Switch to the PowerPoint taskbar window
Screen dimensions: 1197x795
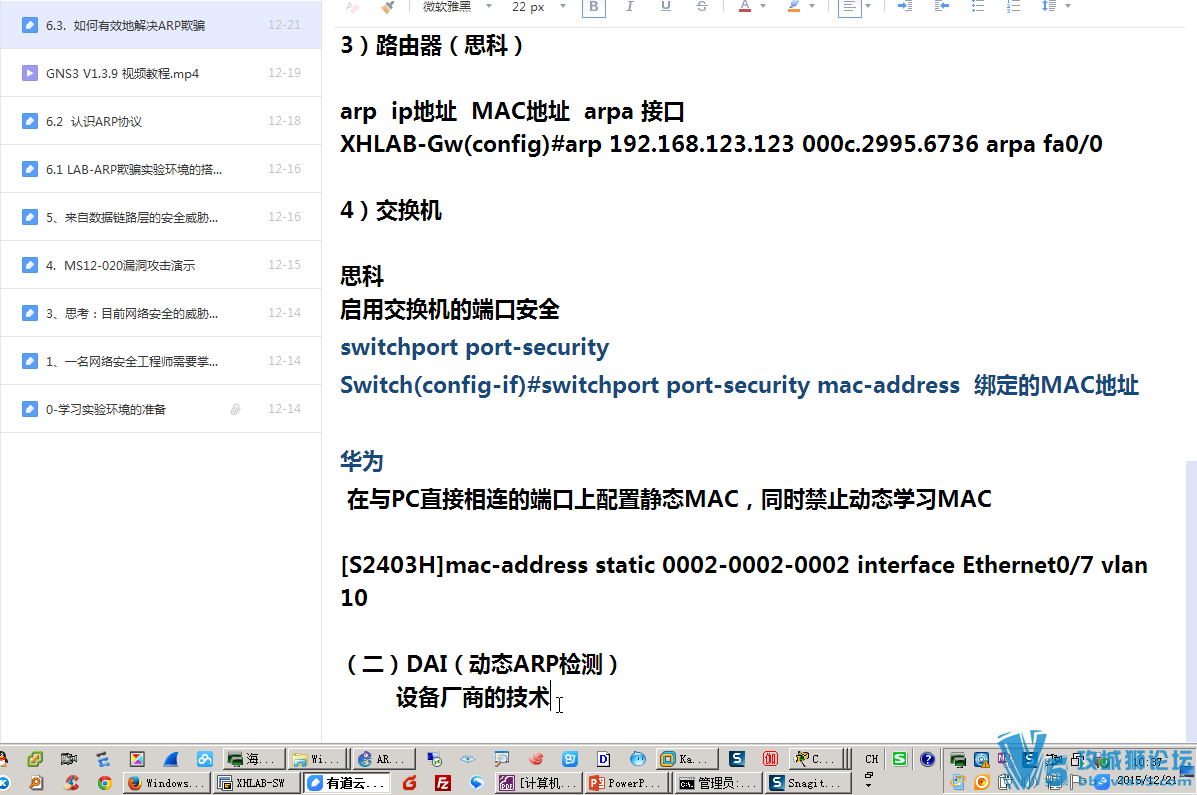click(x=625, y=782)
